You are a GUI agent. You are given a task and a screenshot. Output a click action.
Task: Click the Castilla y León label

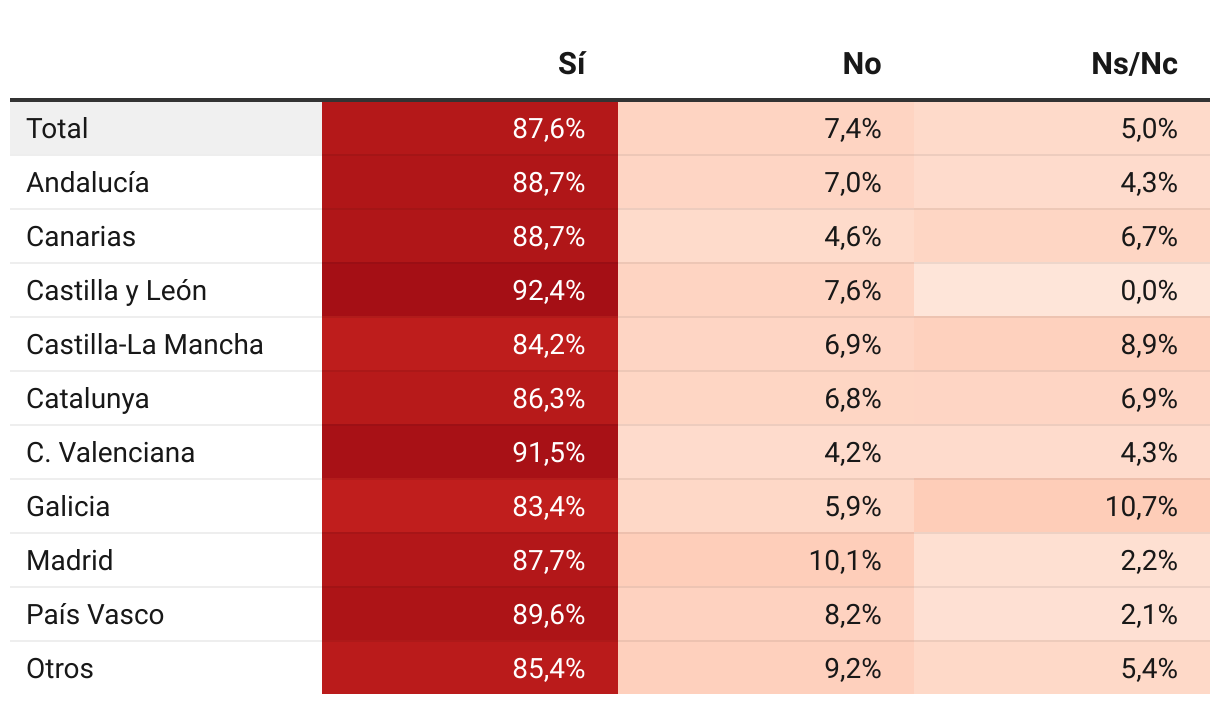(117, 290)
